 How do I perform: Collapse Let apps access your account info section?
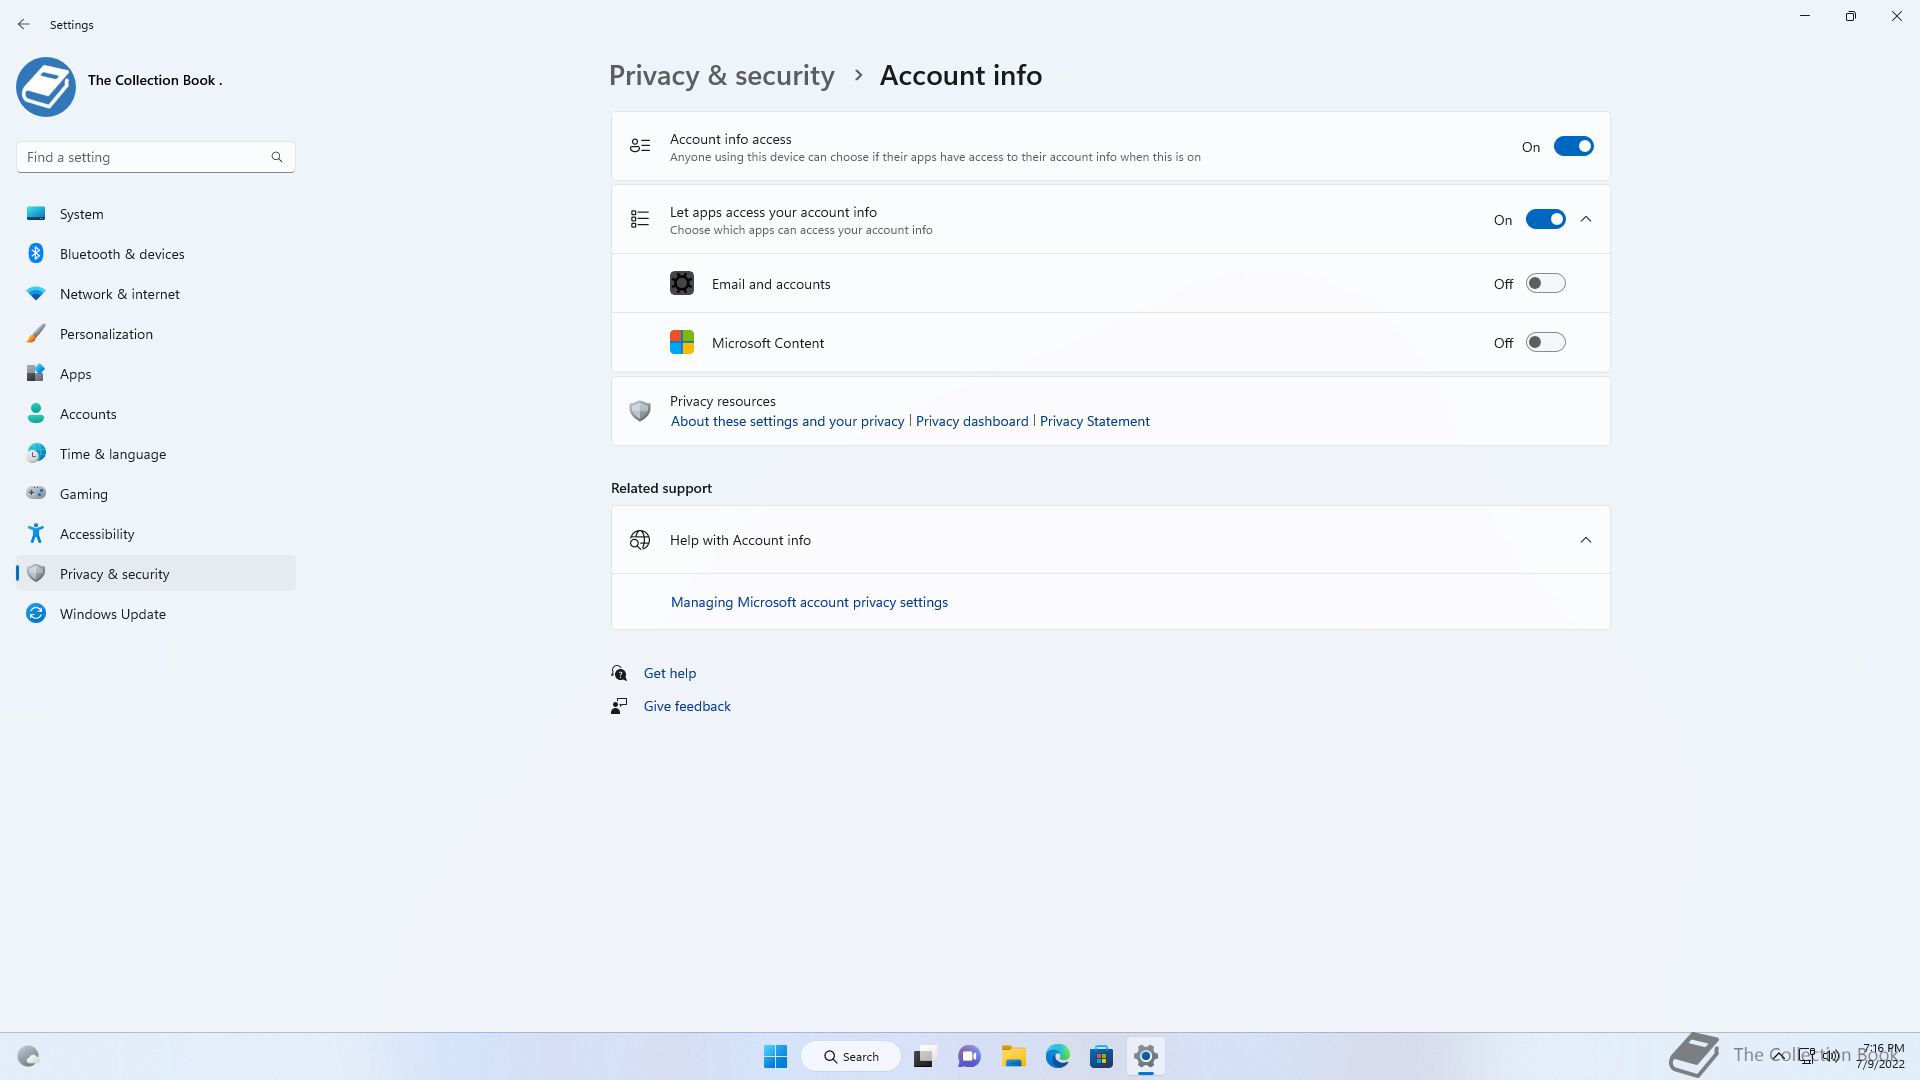click(x=1586, y=220)
